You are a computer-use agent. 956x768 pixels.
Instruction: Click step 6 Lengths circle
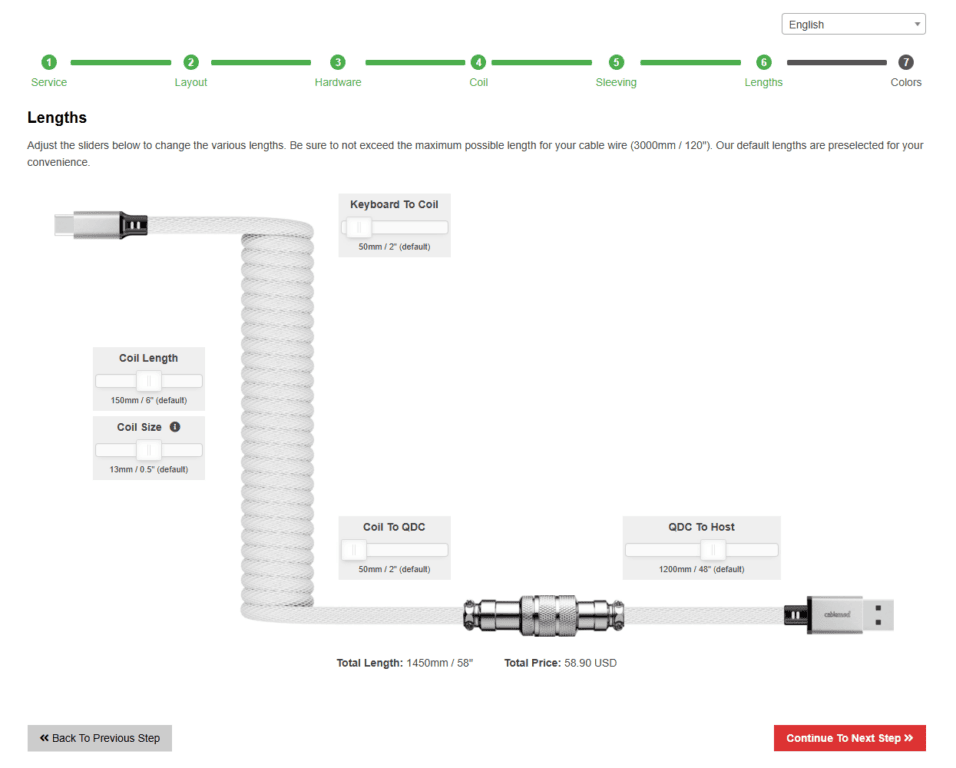point(764,62)
